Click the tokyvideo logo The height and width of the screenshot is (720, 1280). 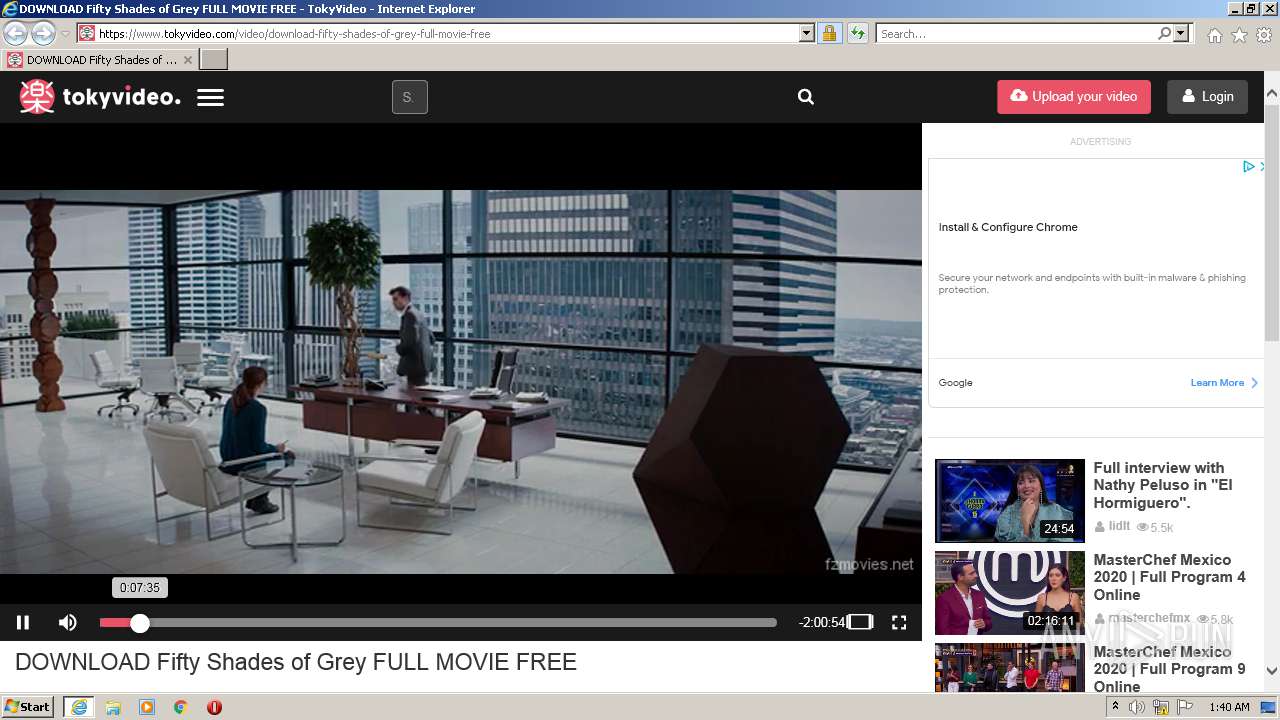[100, 97]
